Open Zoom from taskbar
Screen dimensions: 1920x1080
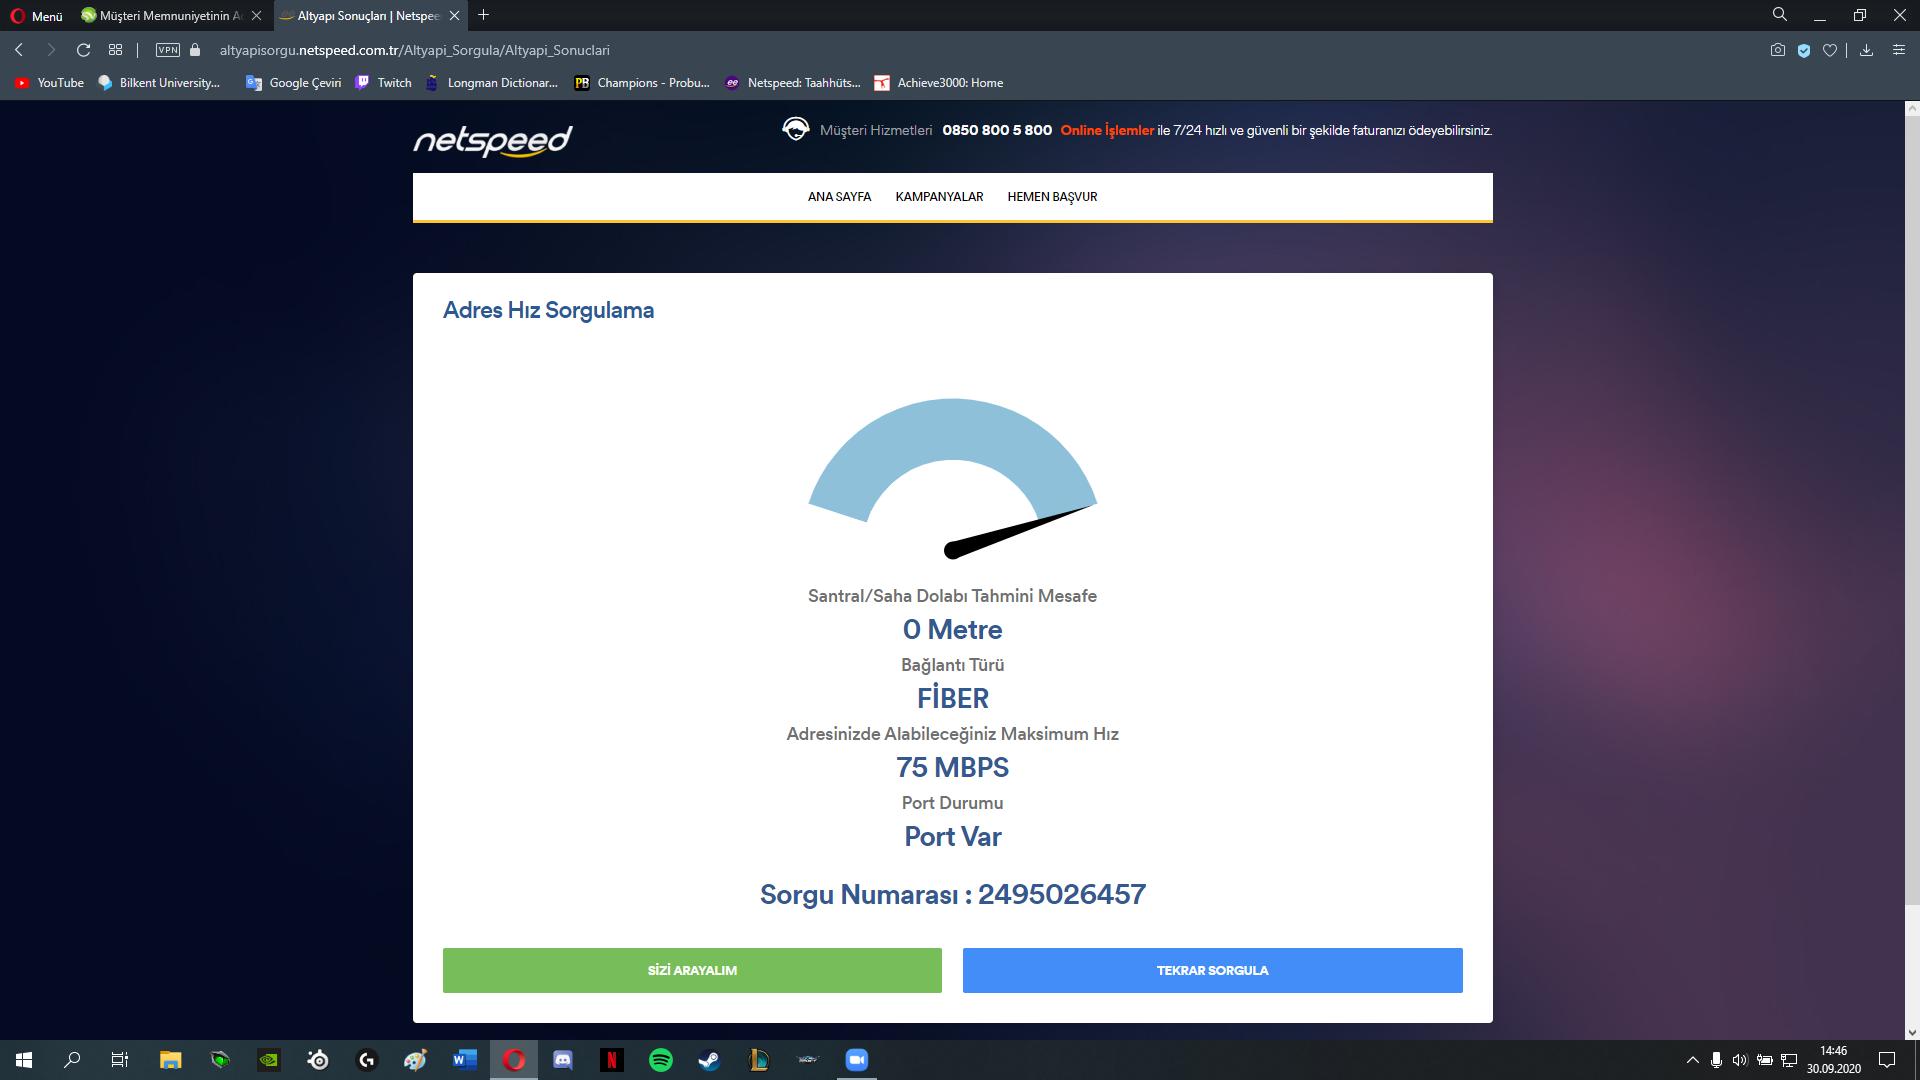click(857, 1060)
